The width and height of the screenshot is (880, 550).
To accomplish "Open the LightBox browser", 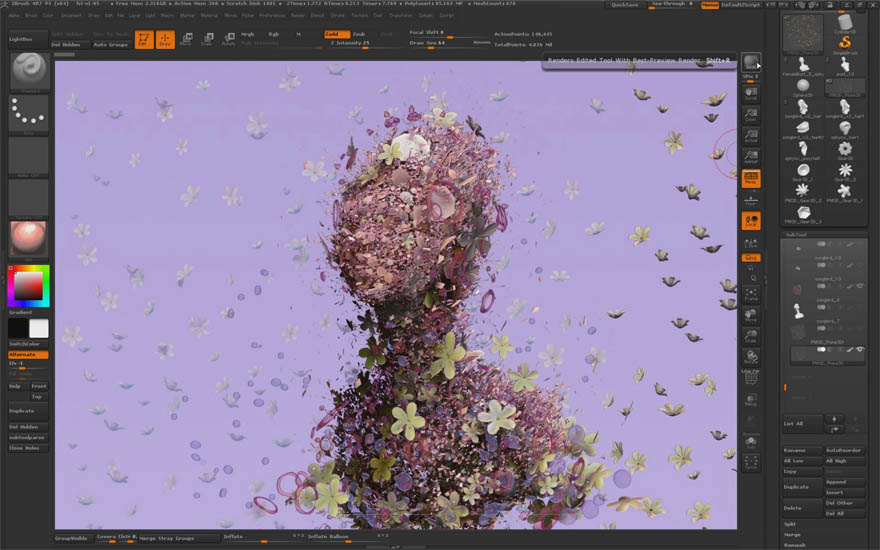I will point(28,39).
